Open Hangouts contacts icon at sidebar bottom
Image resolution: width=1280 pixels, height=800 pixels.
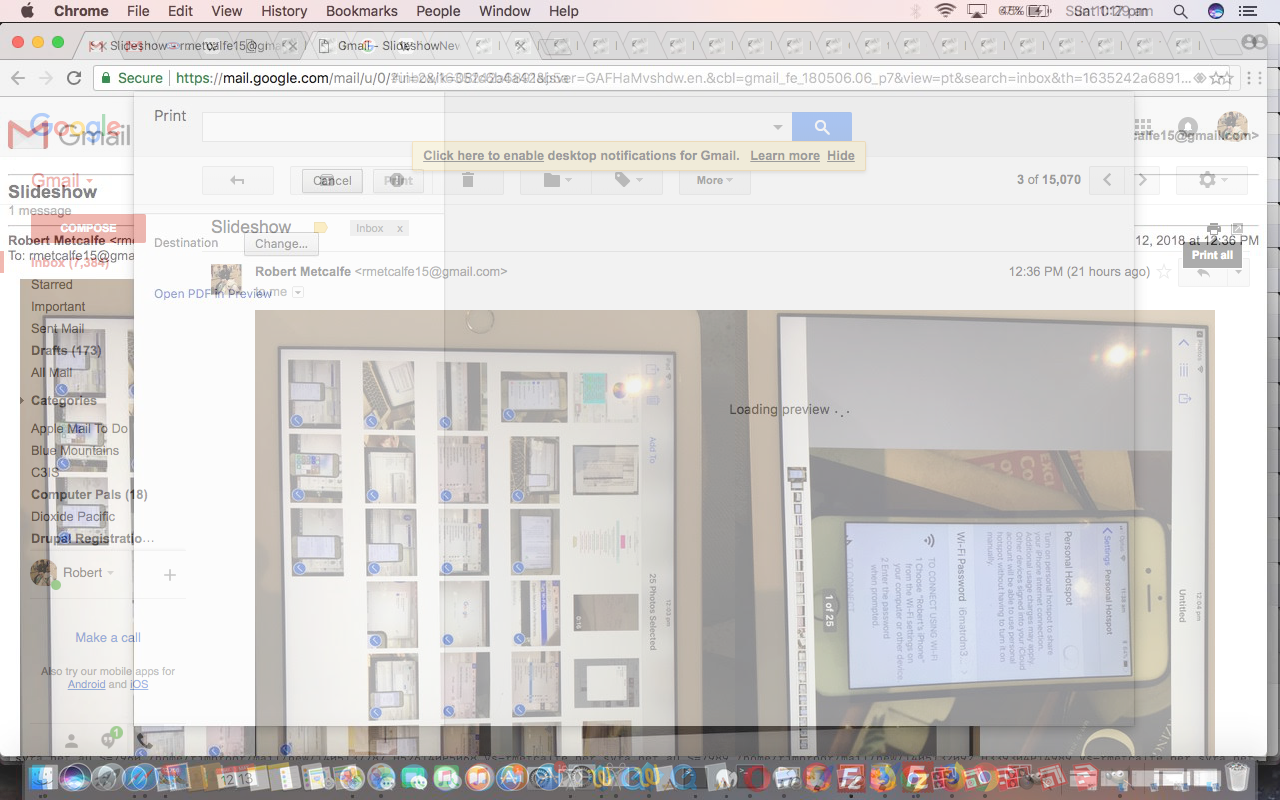(71, 741)
